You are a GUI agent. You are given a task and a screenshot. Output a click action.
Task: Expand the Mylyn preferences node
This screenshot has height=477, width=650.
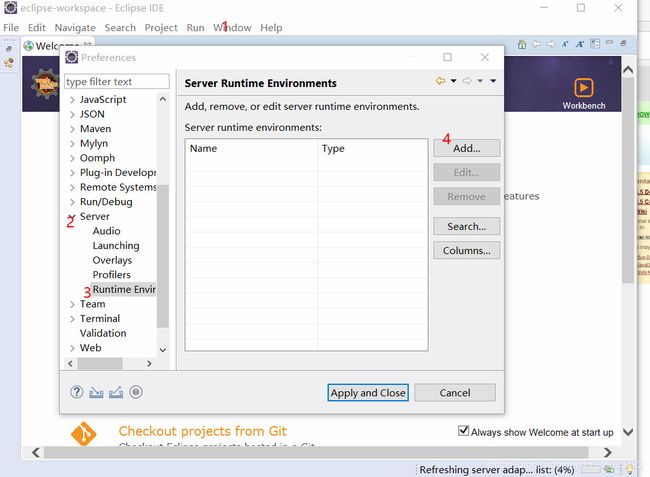pos(73,144)
